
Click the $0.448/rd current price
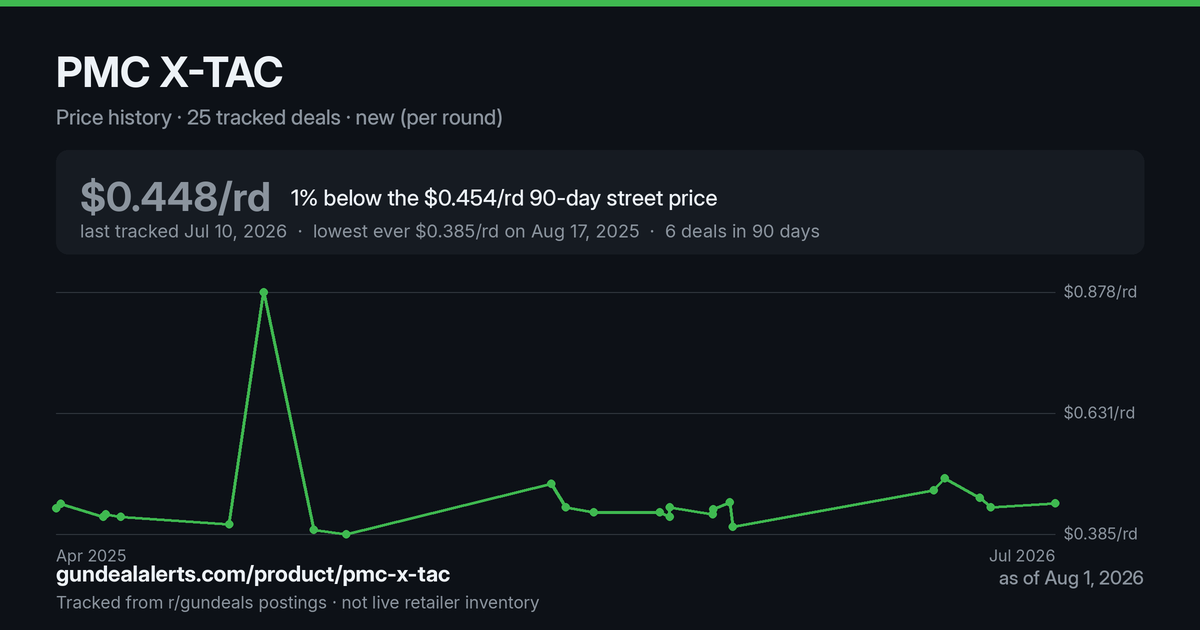[x=175, y=197]
